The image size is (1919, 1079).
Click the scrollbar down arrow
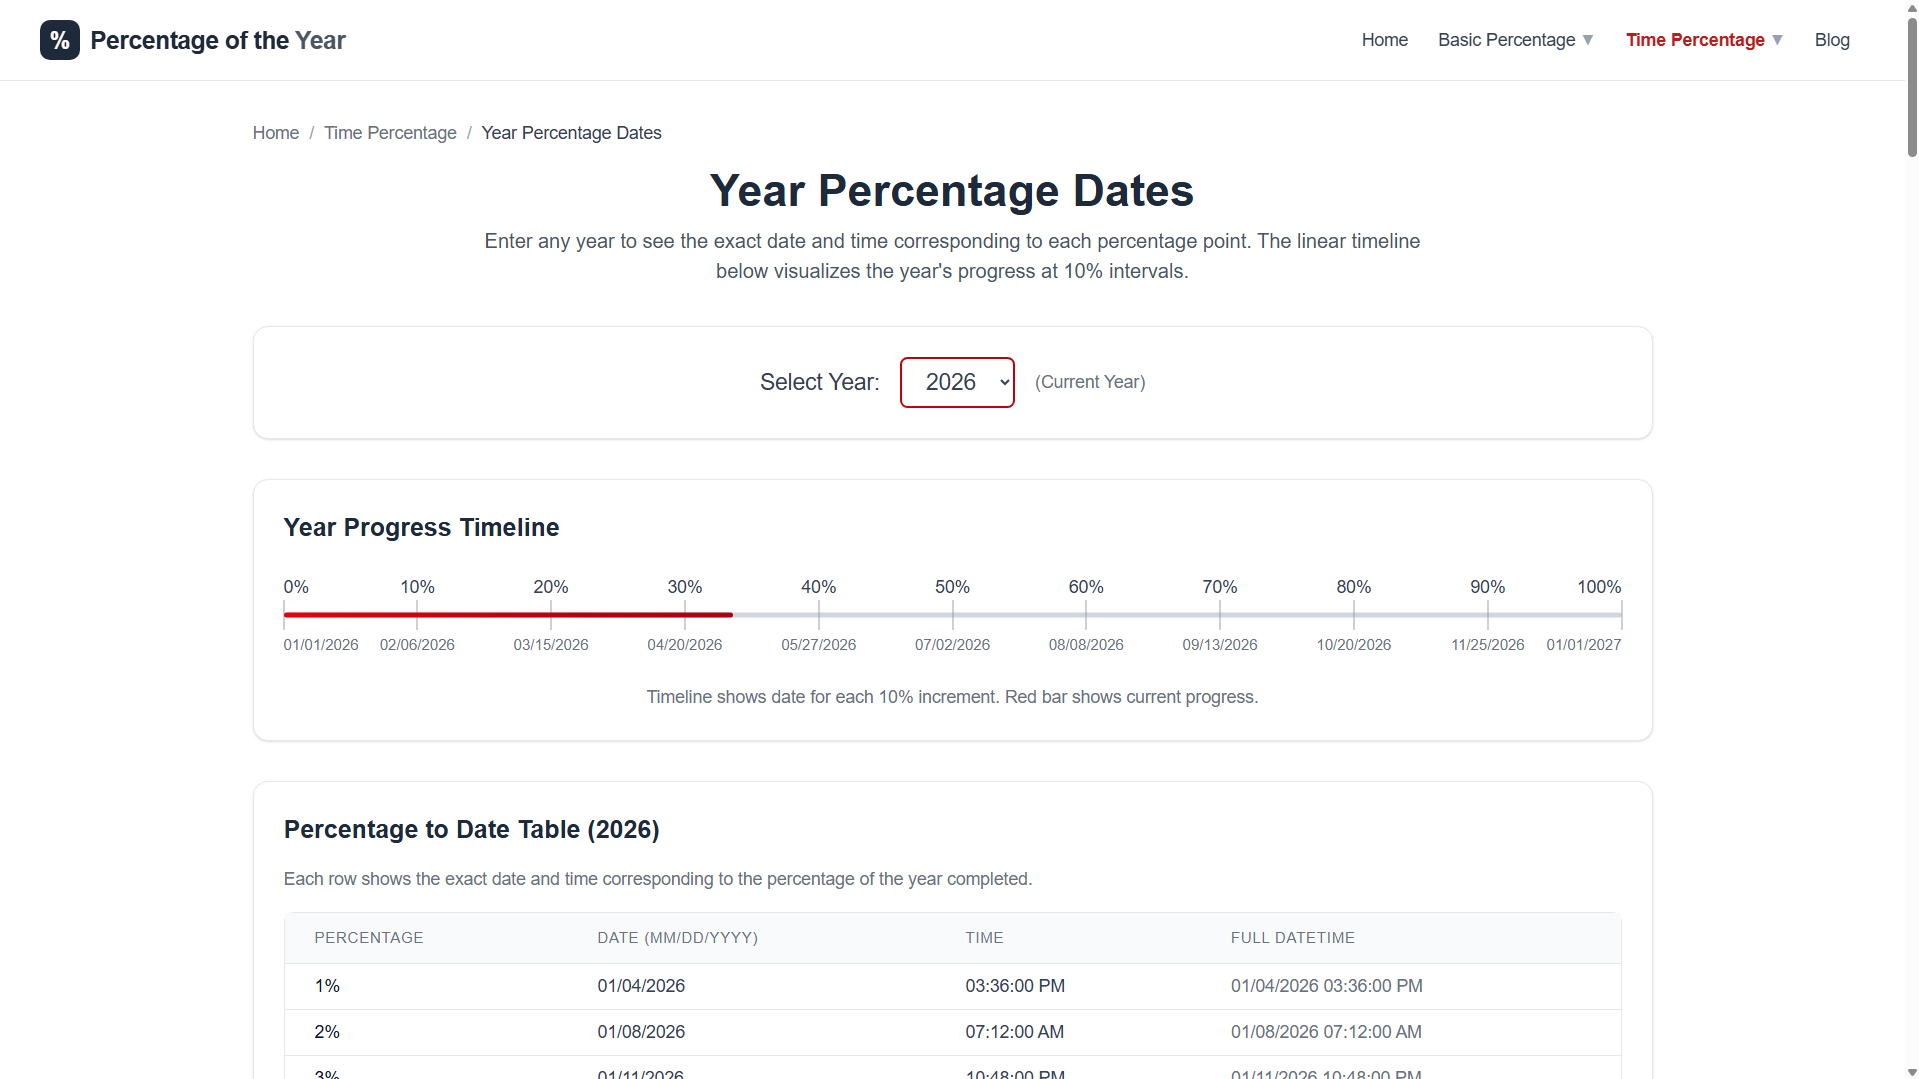[1911, 1072]
